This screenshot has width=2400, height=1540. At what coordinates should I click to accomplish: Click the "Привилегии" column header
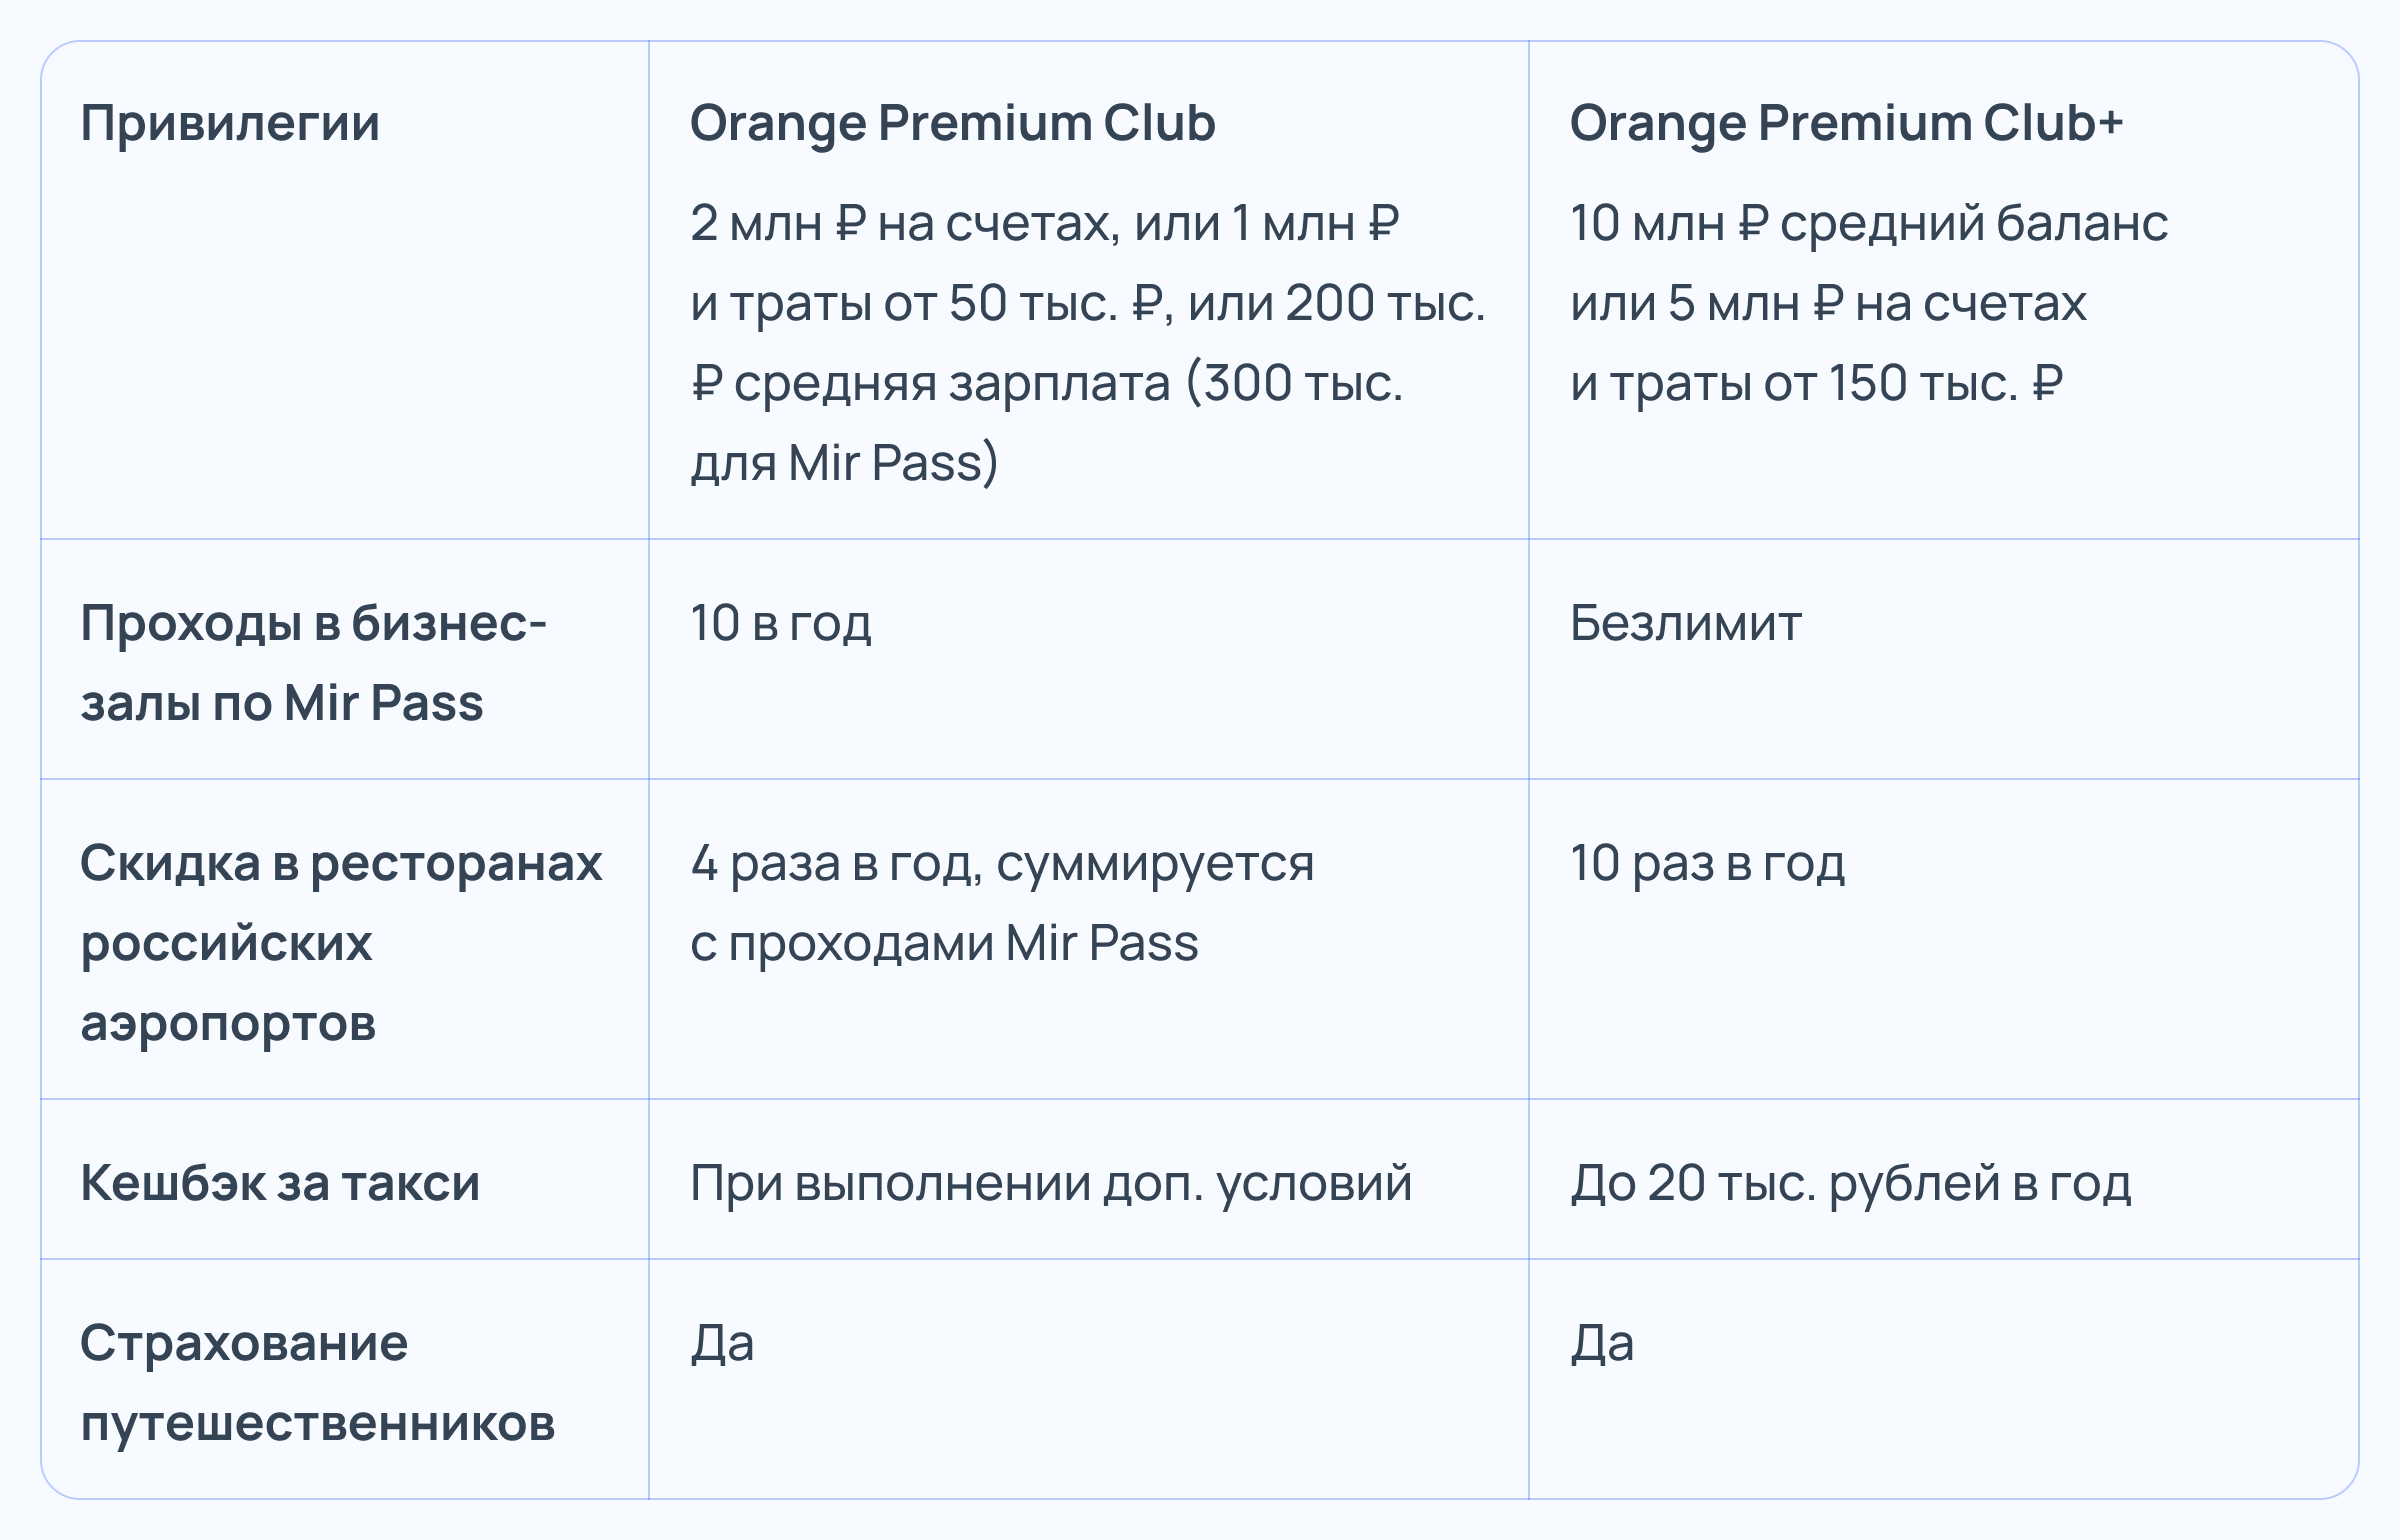coord(230,124)
